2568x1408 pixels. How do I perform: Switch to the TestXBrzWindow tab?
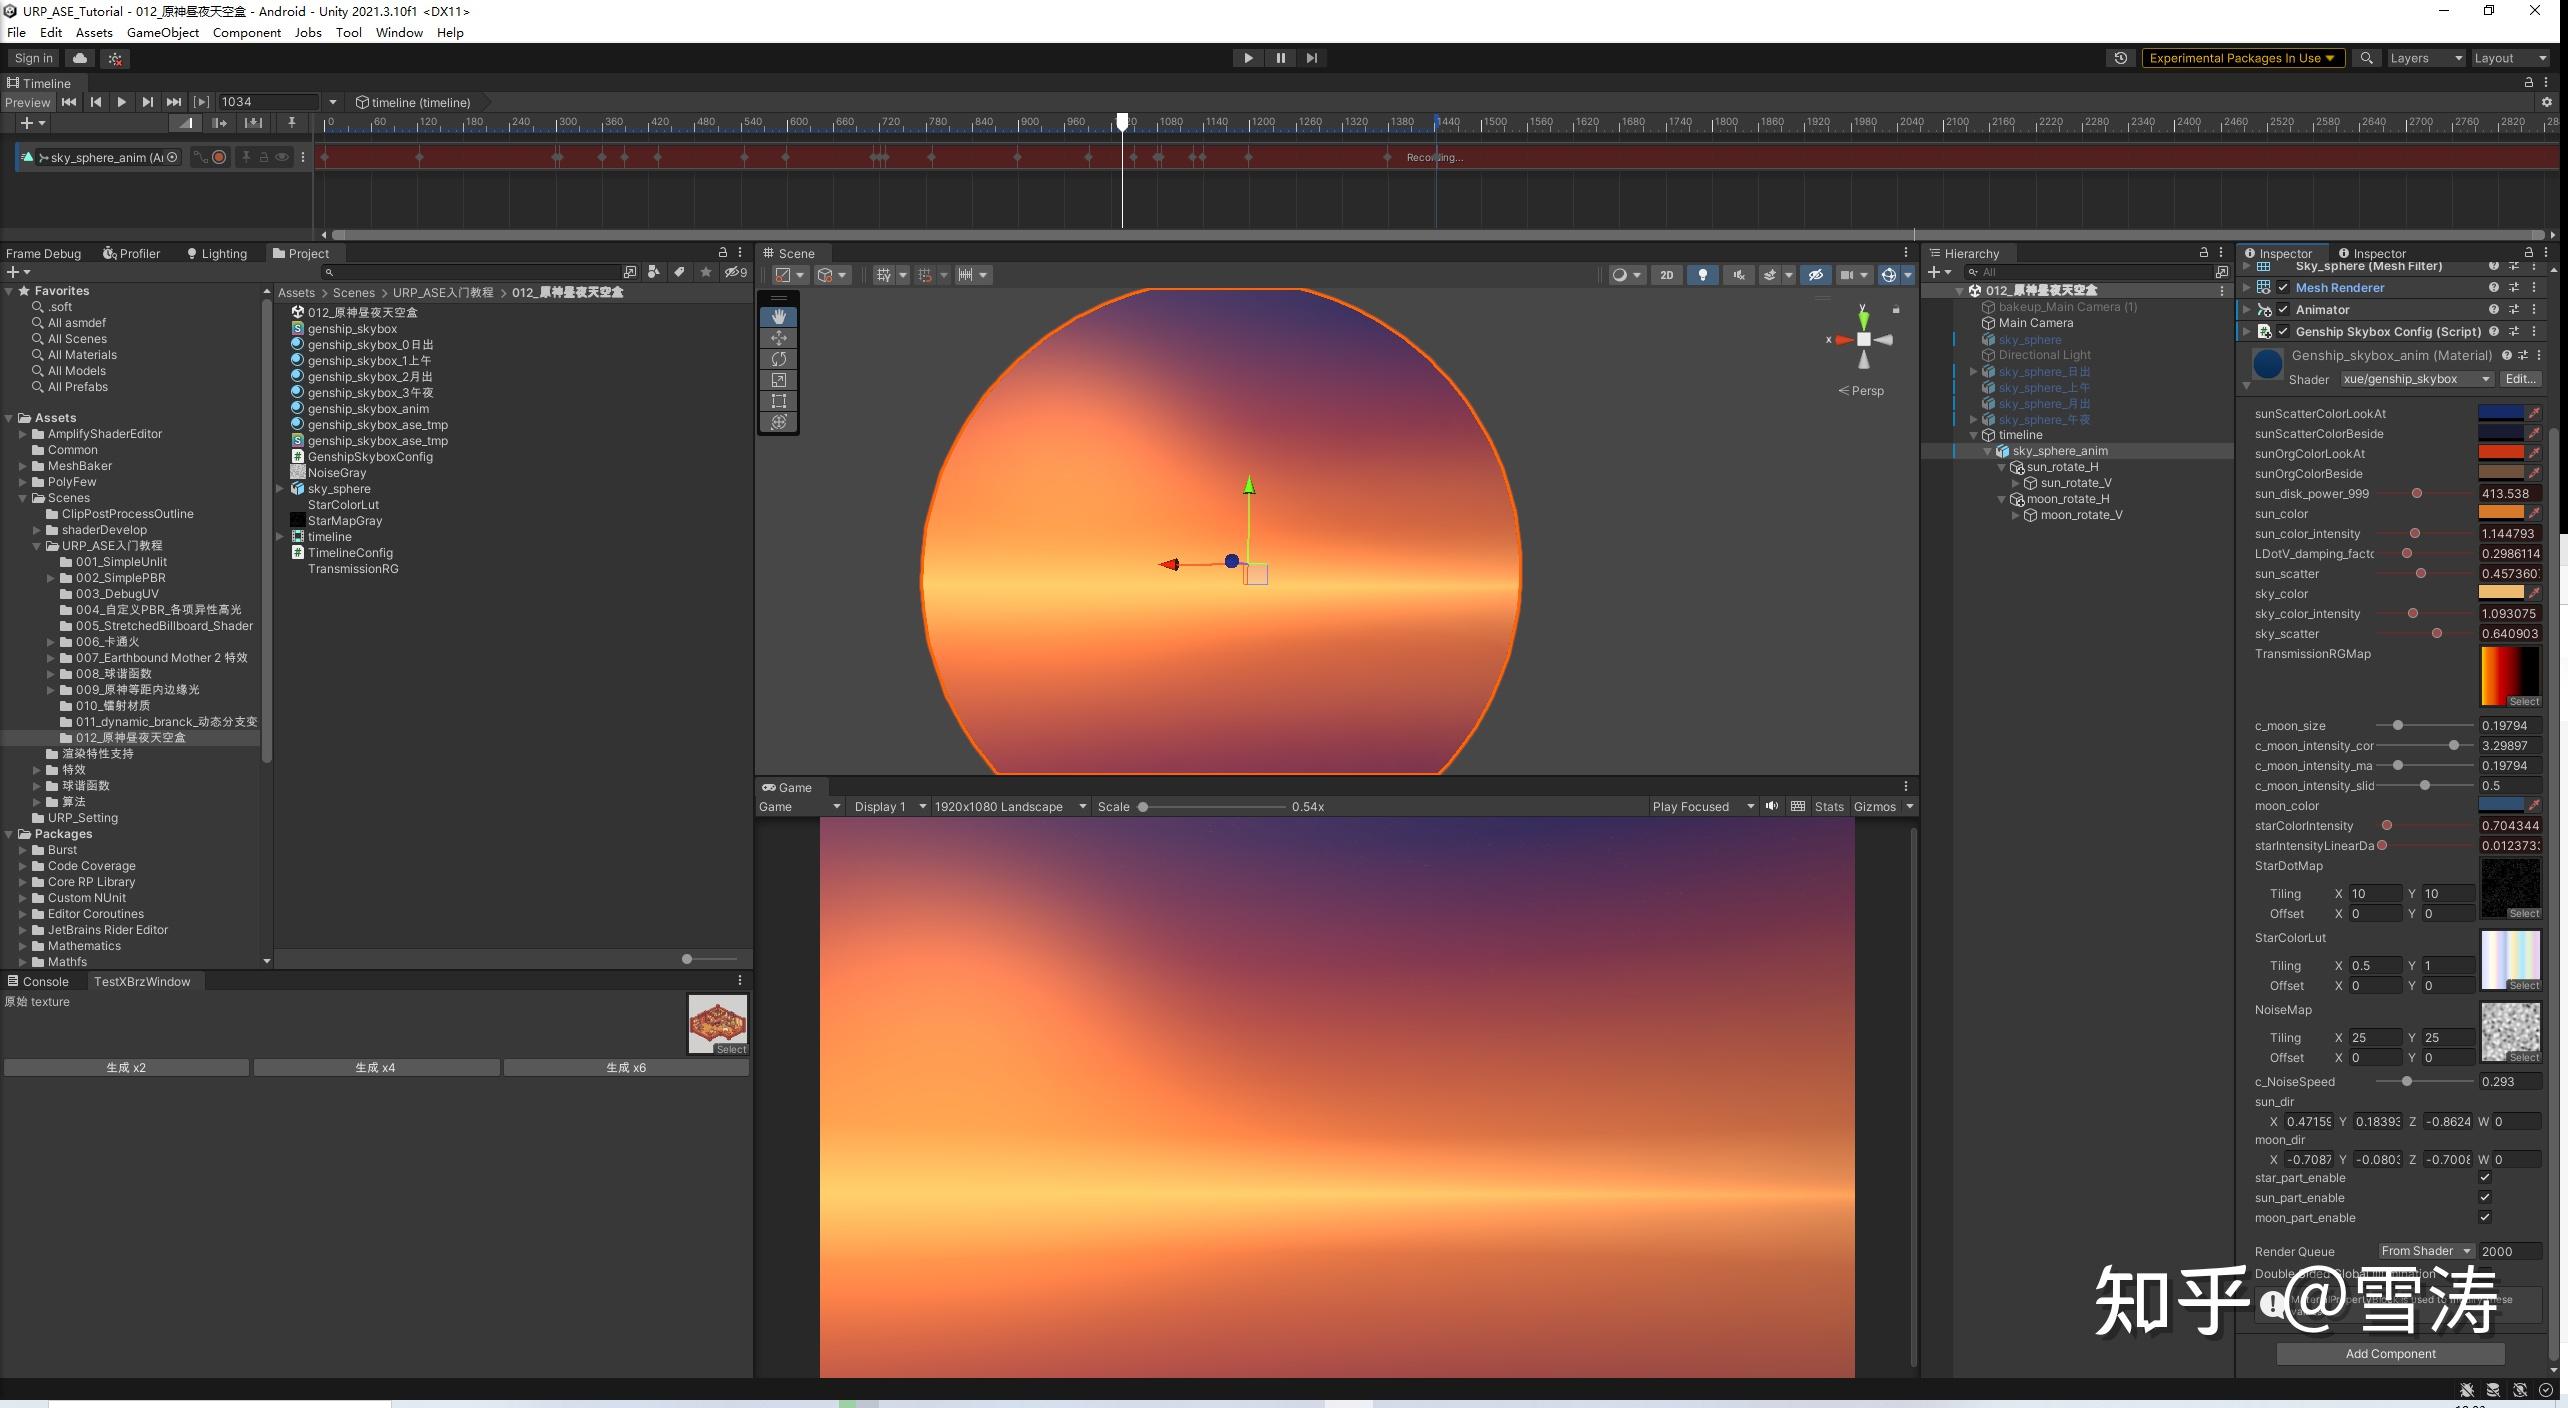(143, 981)
